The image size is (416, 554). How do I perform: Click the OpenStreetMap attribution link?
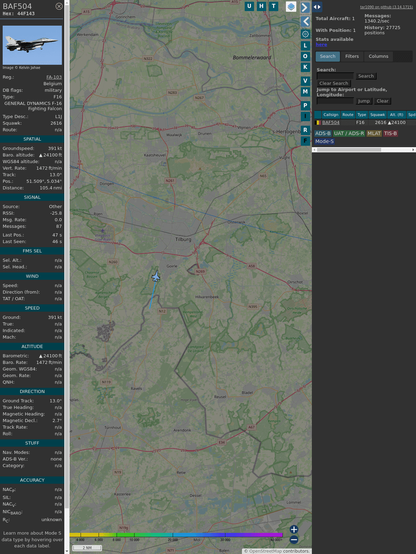pyautogui.click(x=266, y=551)
